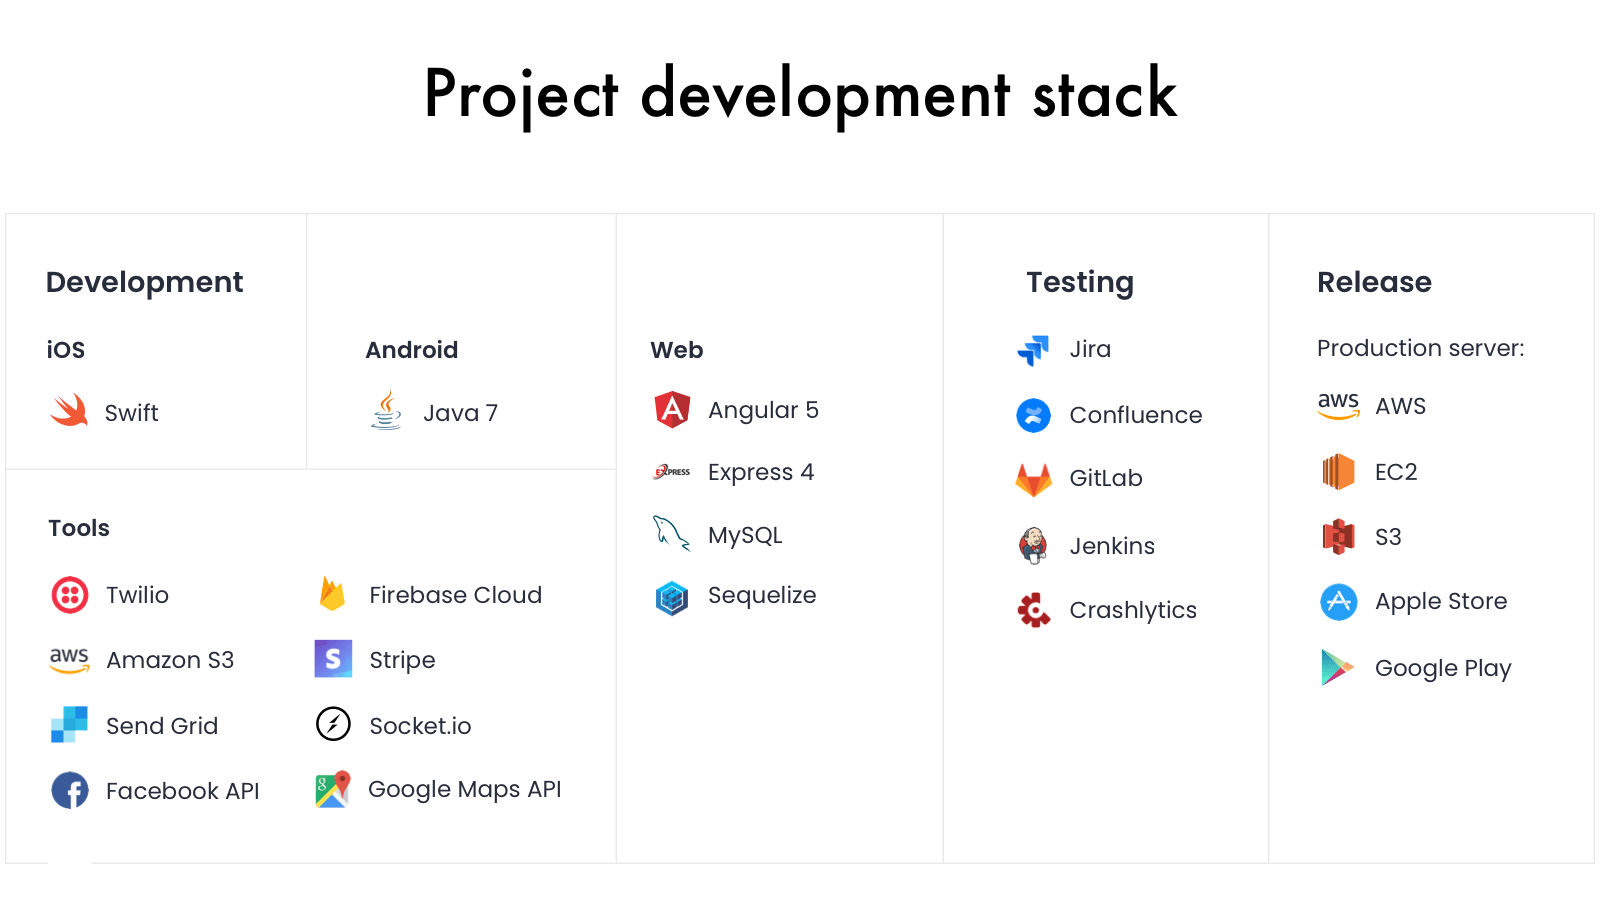
Task: Click the Jira blue logo icon
Action: coord(1033,350)
